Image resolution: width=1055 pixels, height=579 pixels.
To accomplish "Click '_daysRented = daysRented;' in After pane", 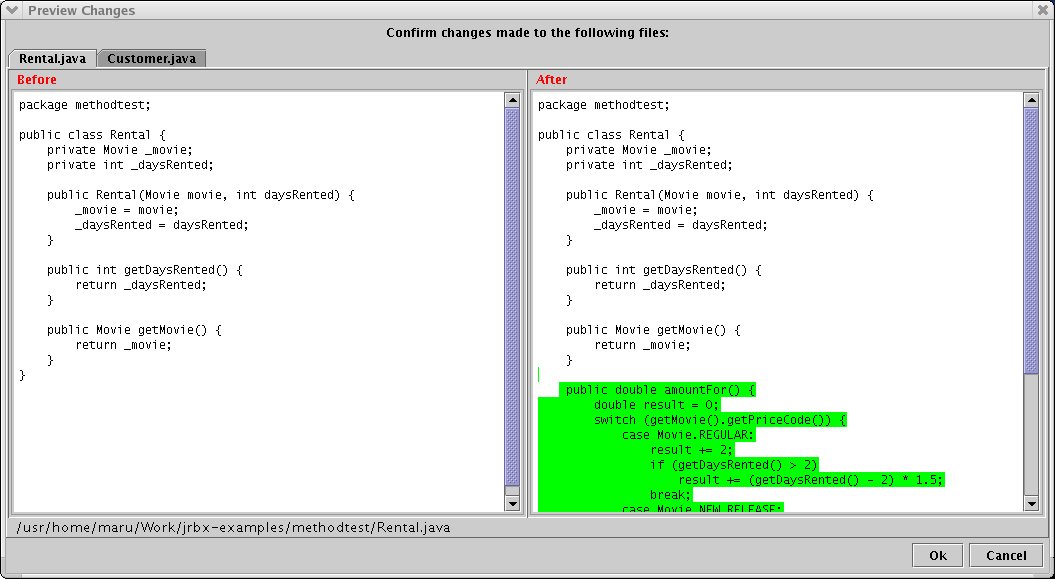I will pos(680,225).
